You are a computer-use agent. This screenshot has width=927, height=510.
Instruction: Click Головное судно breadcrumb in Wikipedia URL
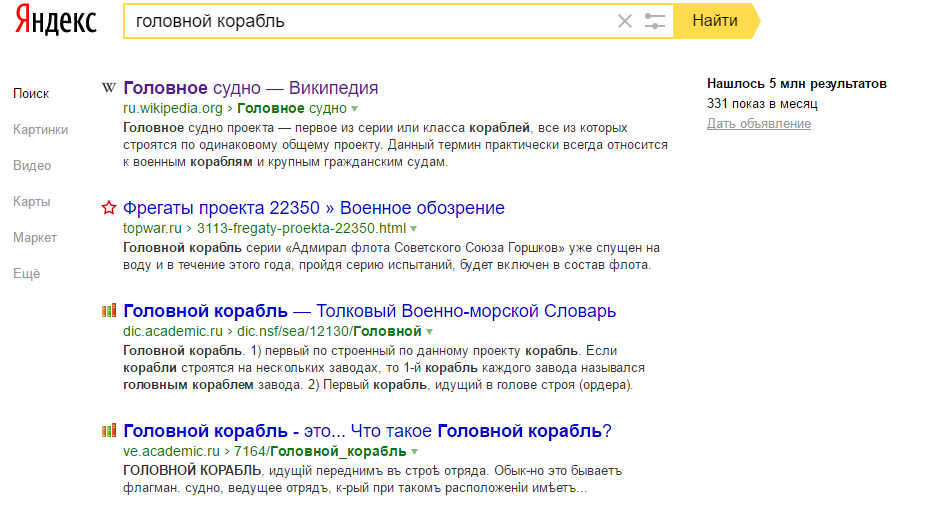[x=291, y=108]
